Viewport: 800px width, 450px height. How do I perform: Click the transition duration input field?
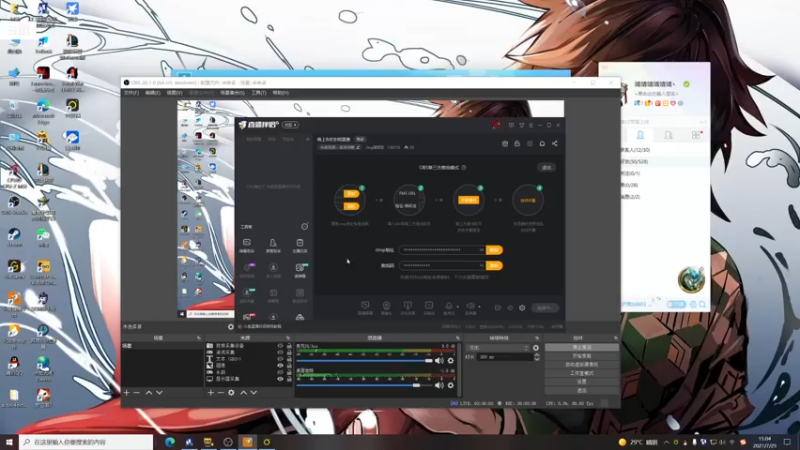504,357
